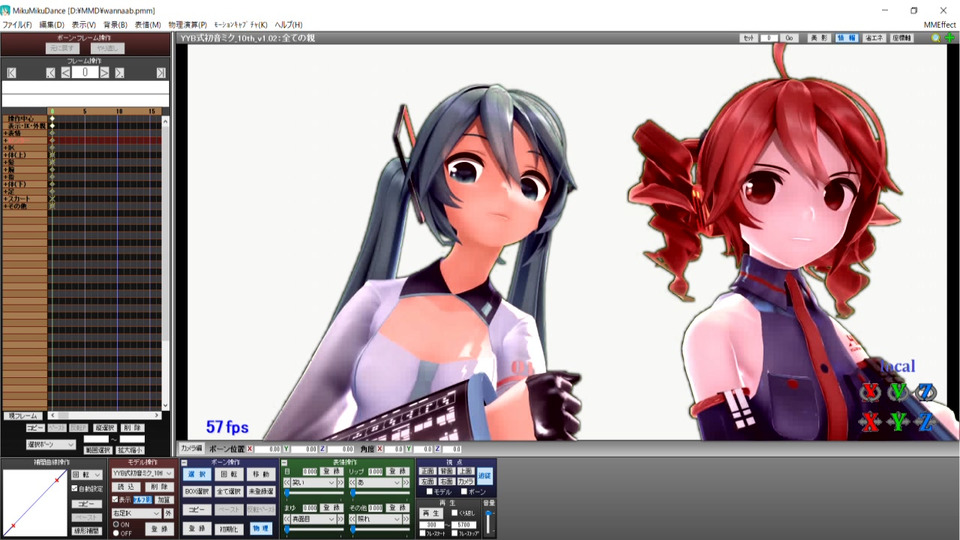
Task: Select the IK ON radio button
Action: coord(116,525)
